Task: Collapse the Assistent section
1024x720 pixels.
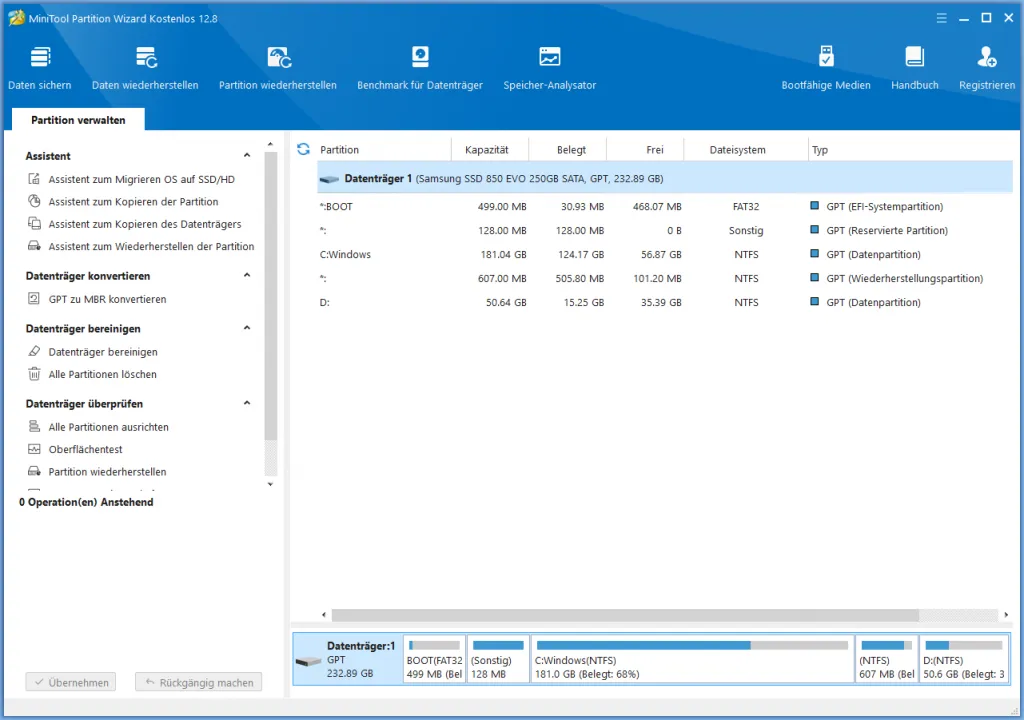Action: coord(246,155)
